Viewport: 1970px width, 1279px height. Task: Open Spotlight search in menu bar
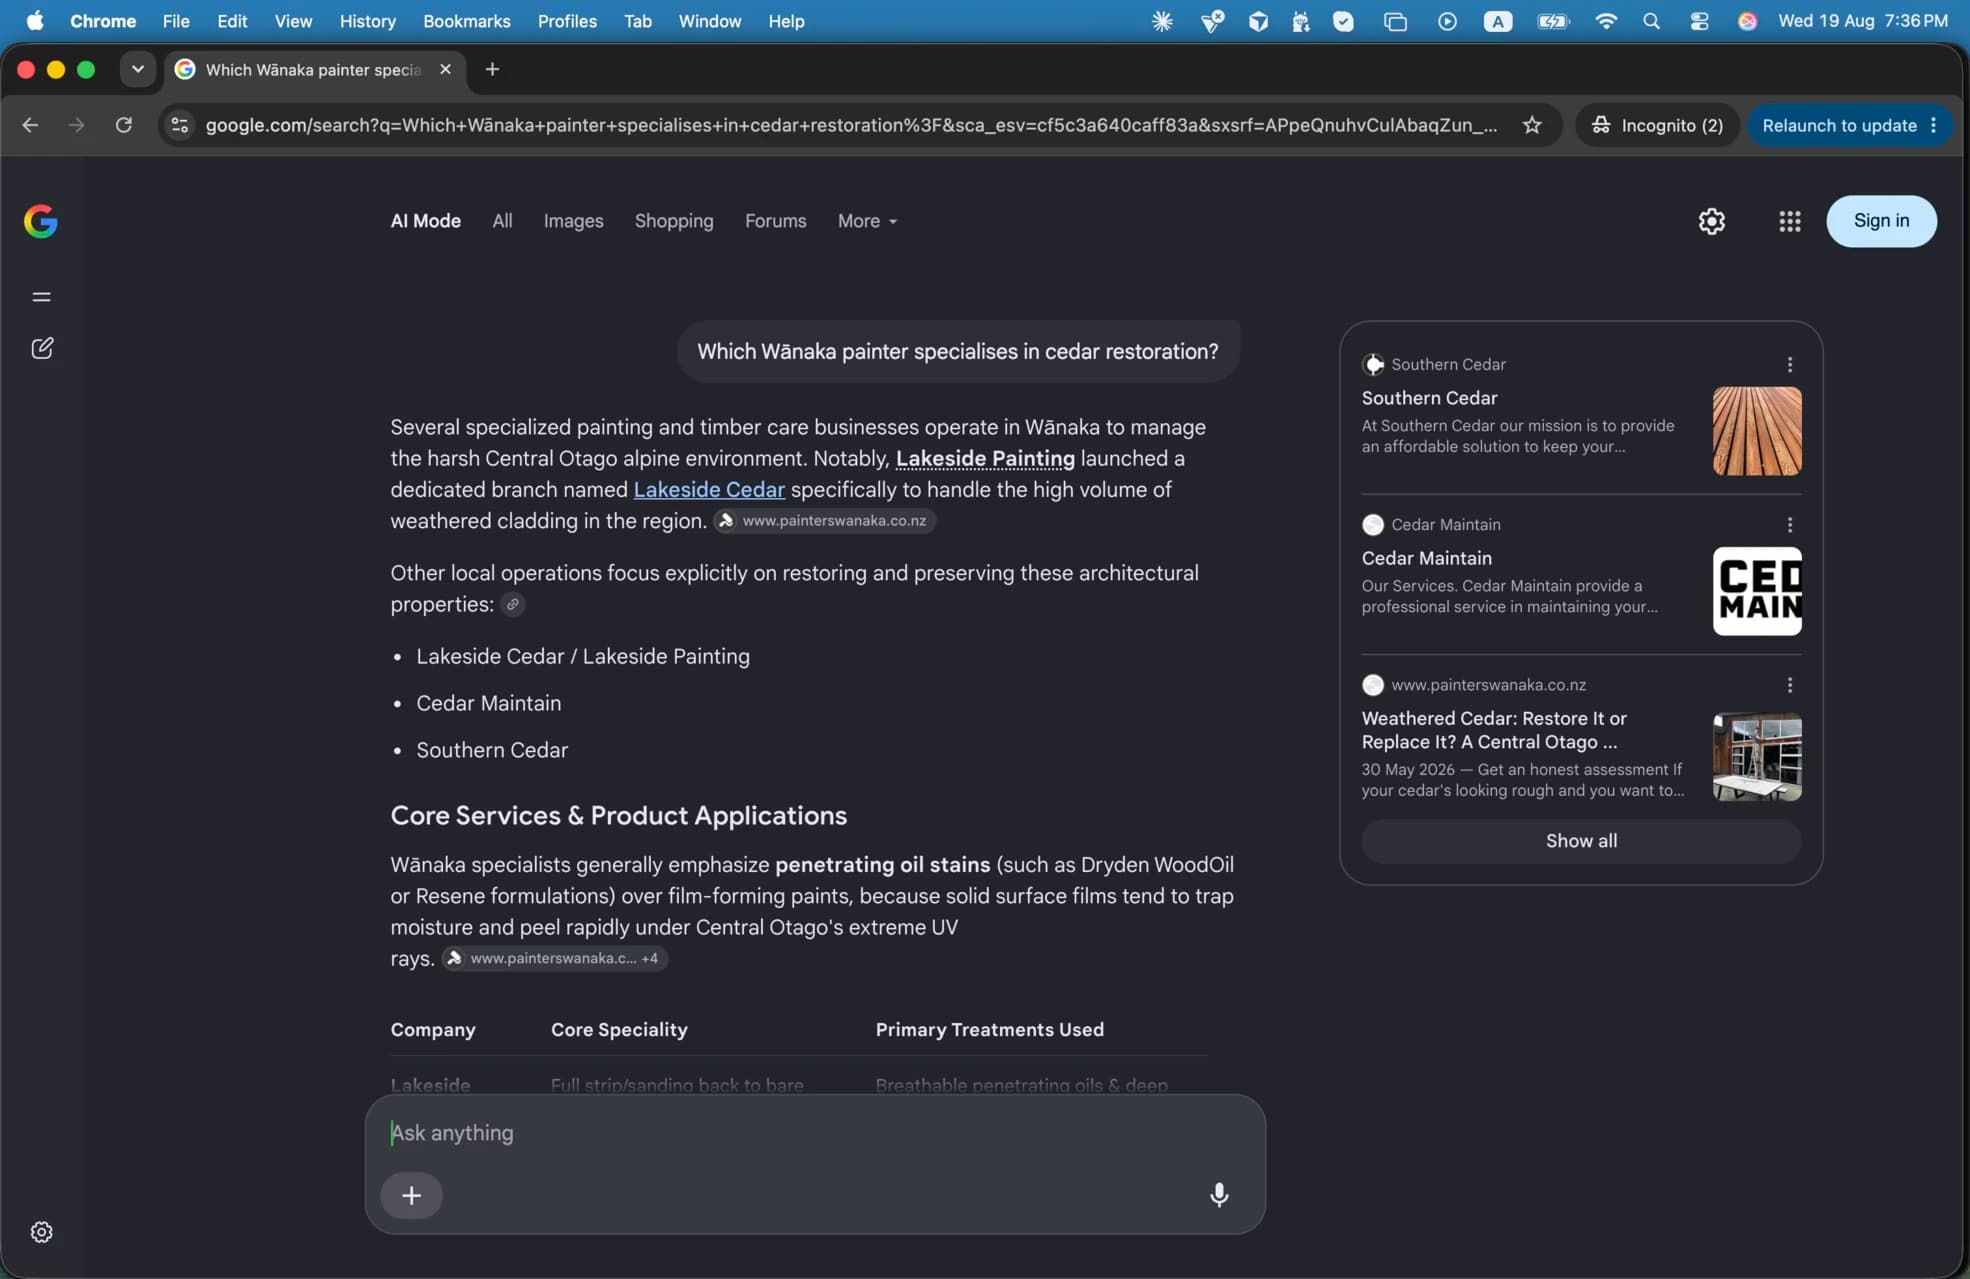1651,21
